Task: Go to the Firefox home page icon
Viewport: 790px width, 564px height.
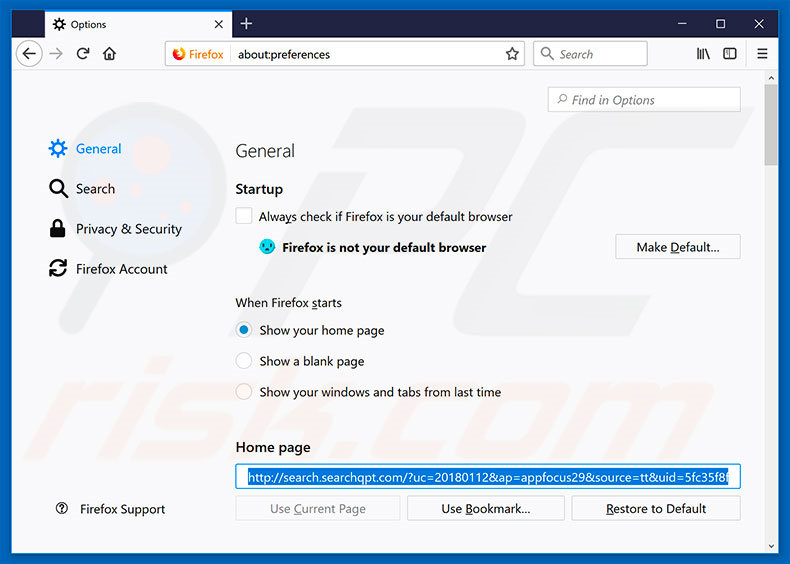Action: 109,54
